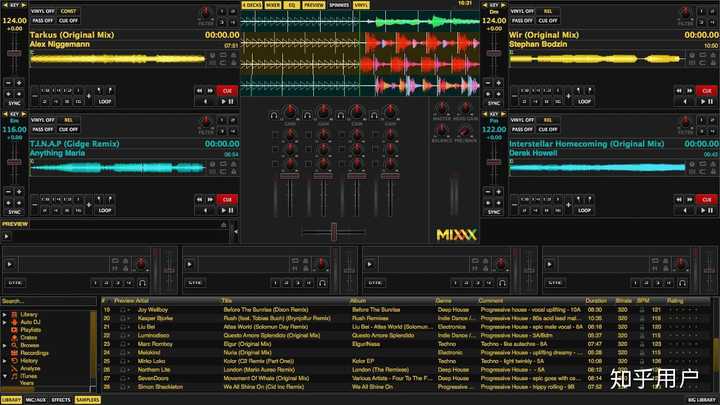Toggle VINYL OFF on the T.I.N.A.P deck
The width and height of the screenshot is (720, 405).
click(43, 120)
